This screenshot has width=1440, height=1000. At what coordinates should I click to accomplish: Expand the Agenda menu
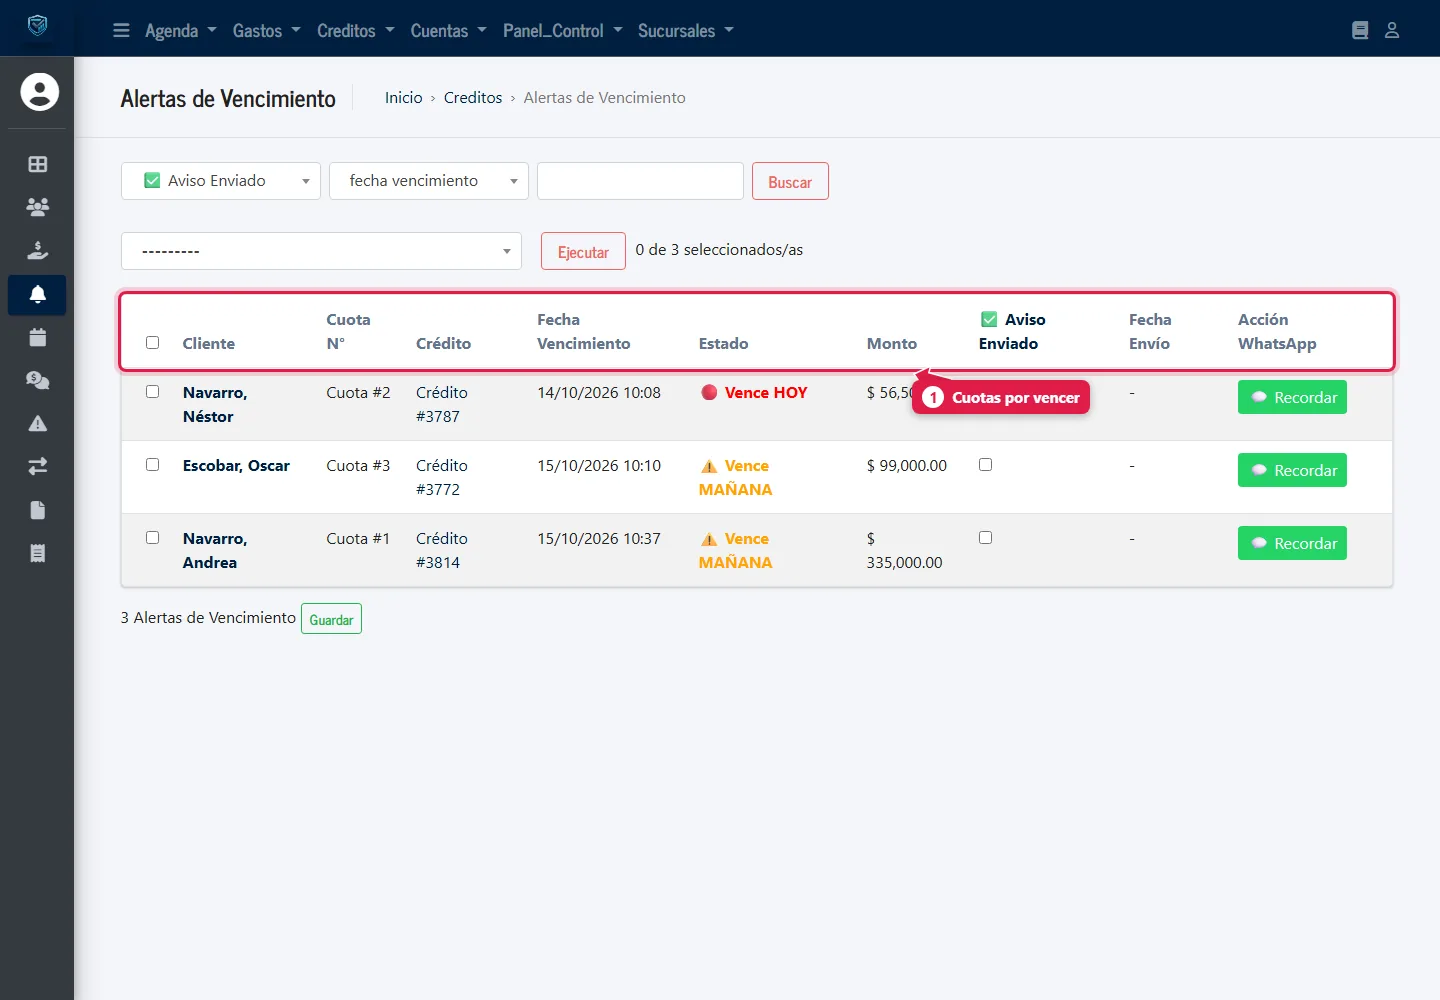pyautogui.click(x=181, y=31)
